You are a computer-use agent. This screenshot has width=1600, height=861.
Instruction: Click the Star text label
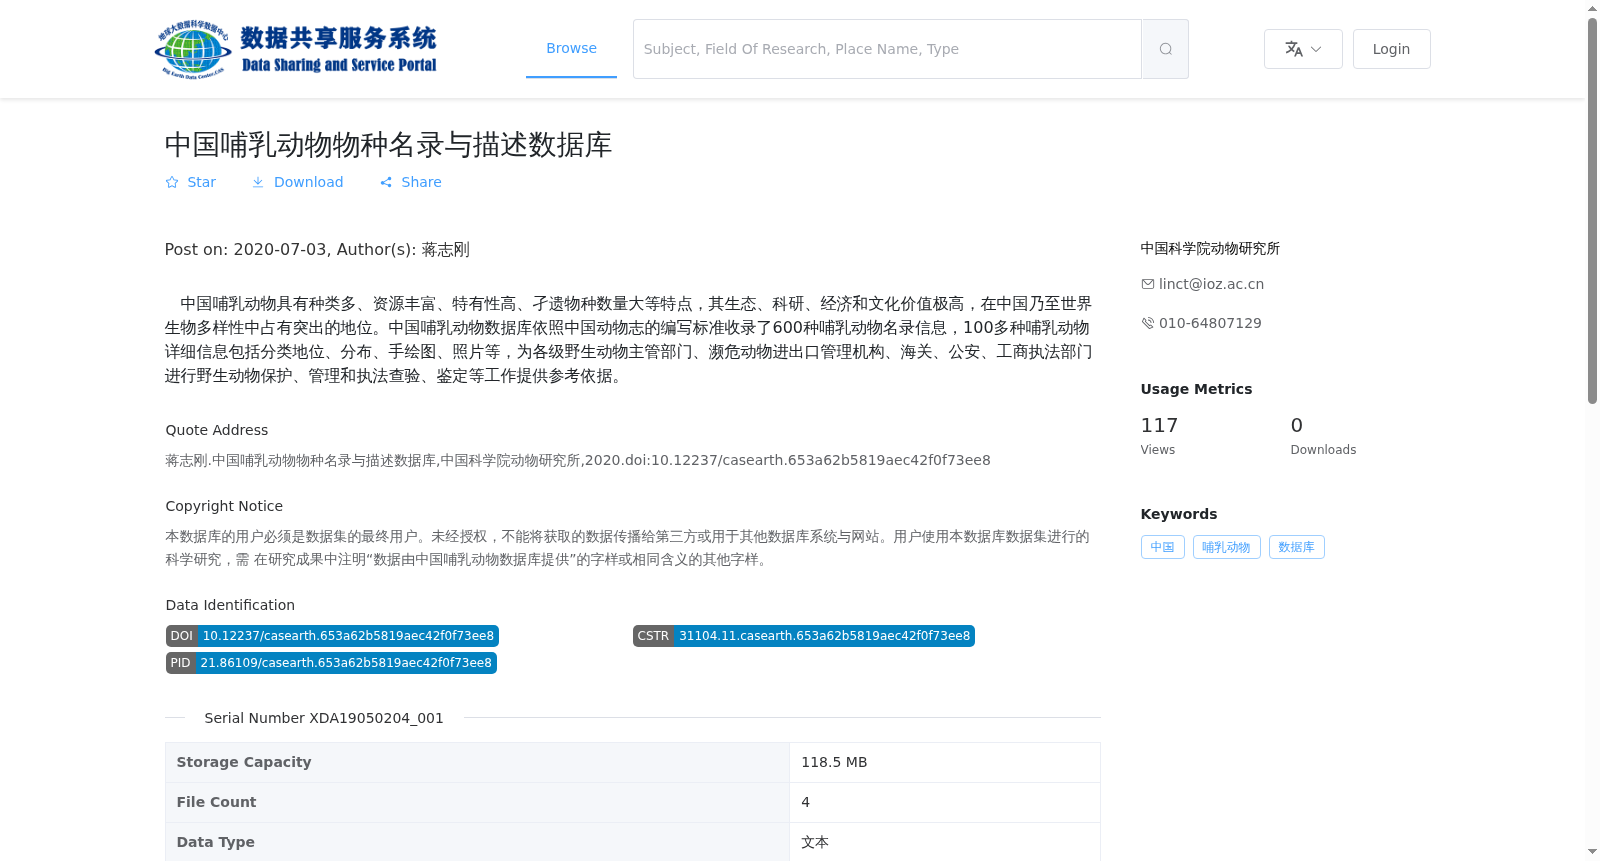tap(201, 182)
